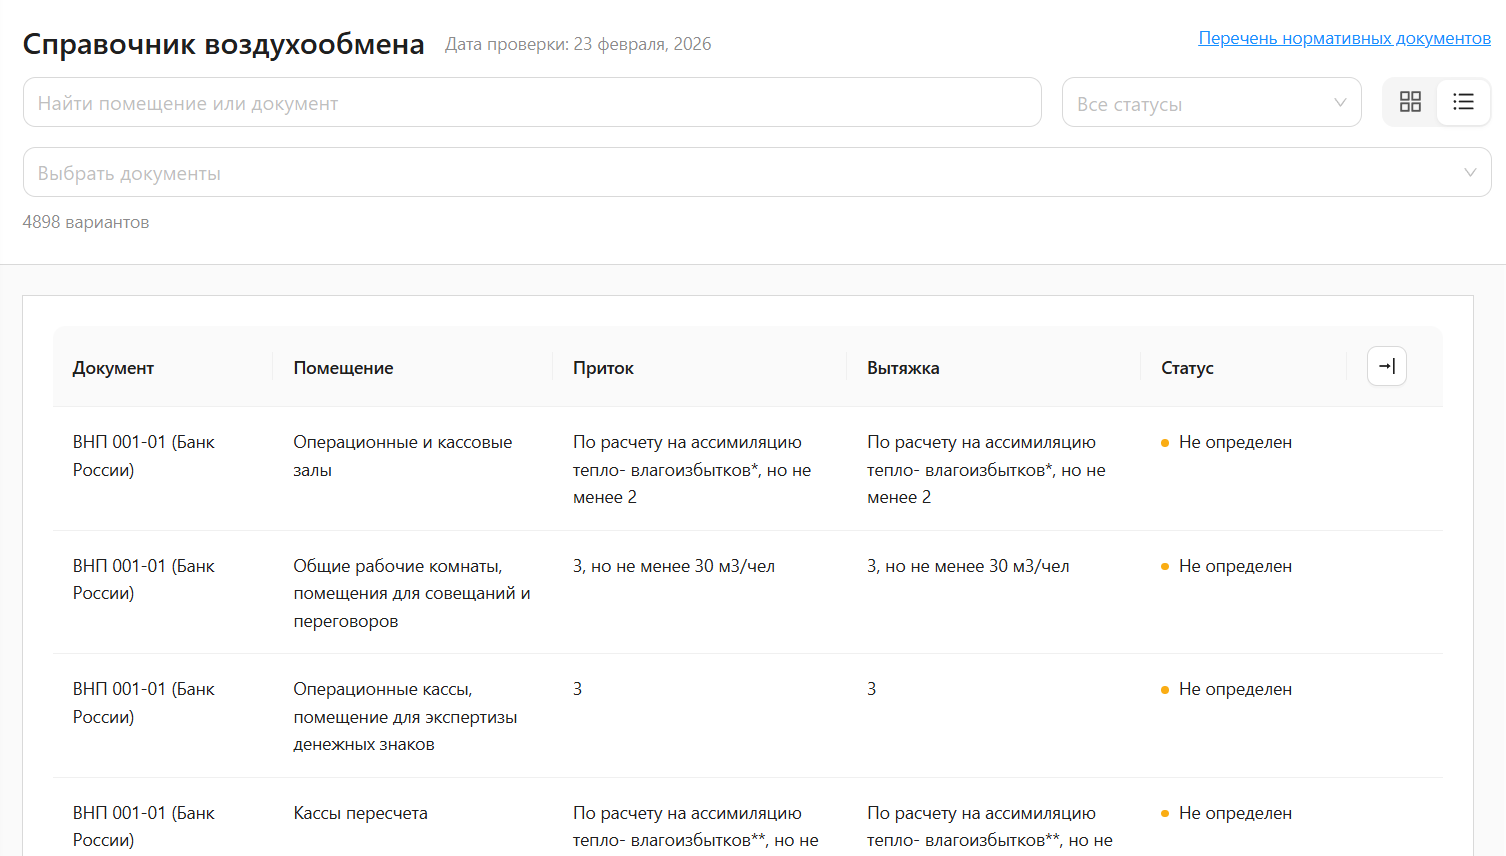The image size is (1506, 856).
Task: Select the 'Операционные кассы' row
Action: pyautogui.click(x=405, y=716)
